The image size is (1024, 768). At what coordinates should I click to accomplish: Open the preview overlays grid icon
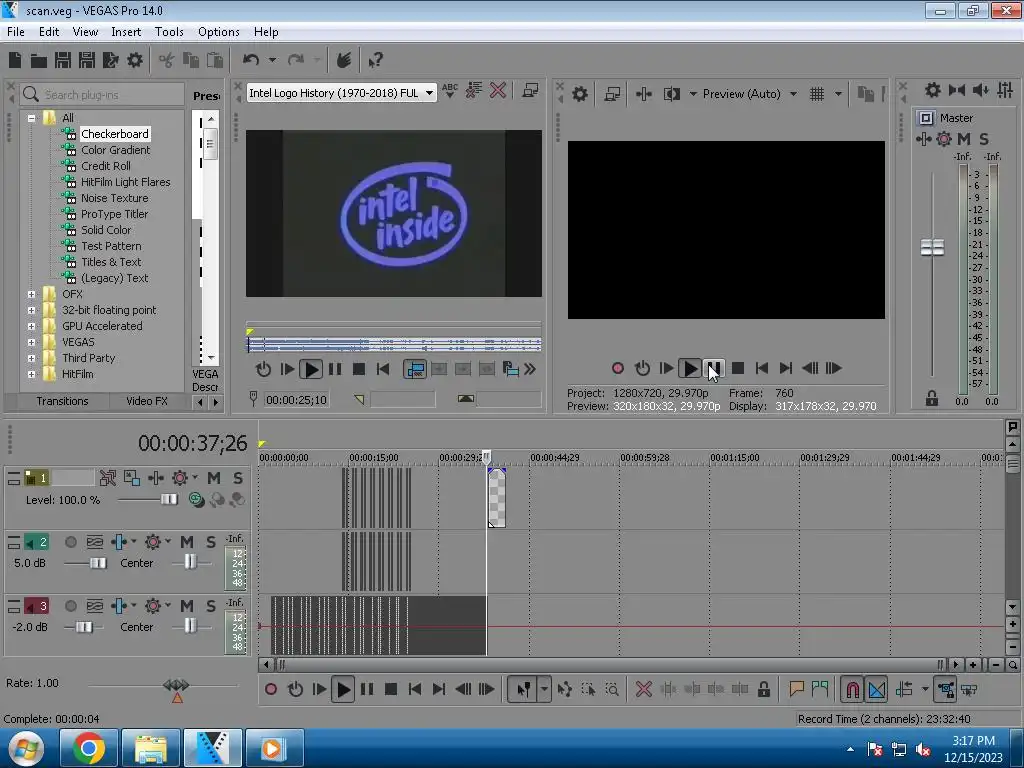pyautogui.click(x=817, y=94)
